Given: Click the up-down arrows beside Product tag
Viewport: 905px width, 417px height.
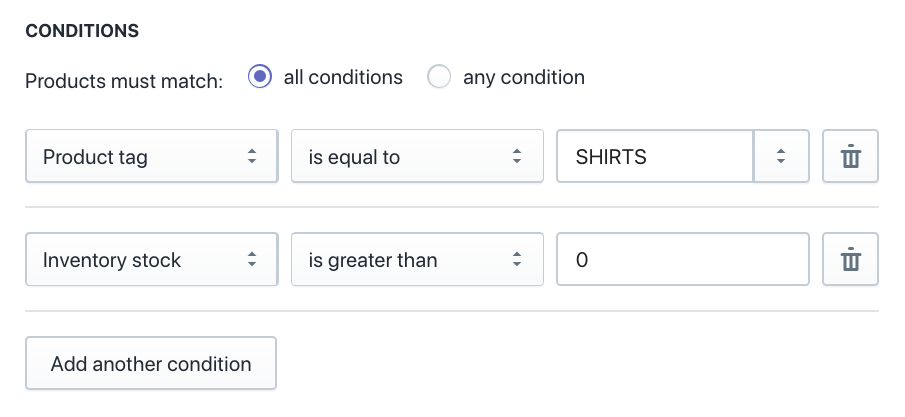Looking at the screenshot, I should click(252, 157).
